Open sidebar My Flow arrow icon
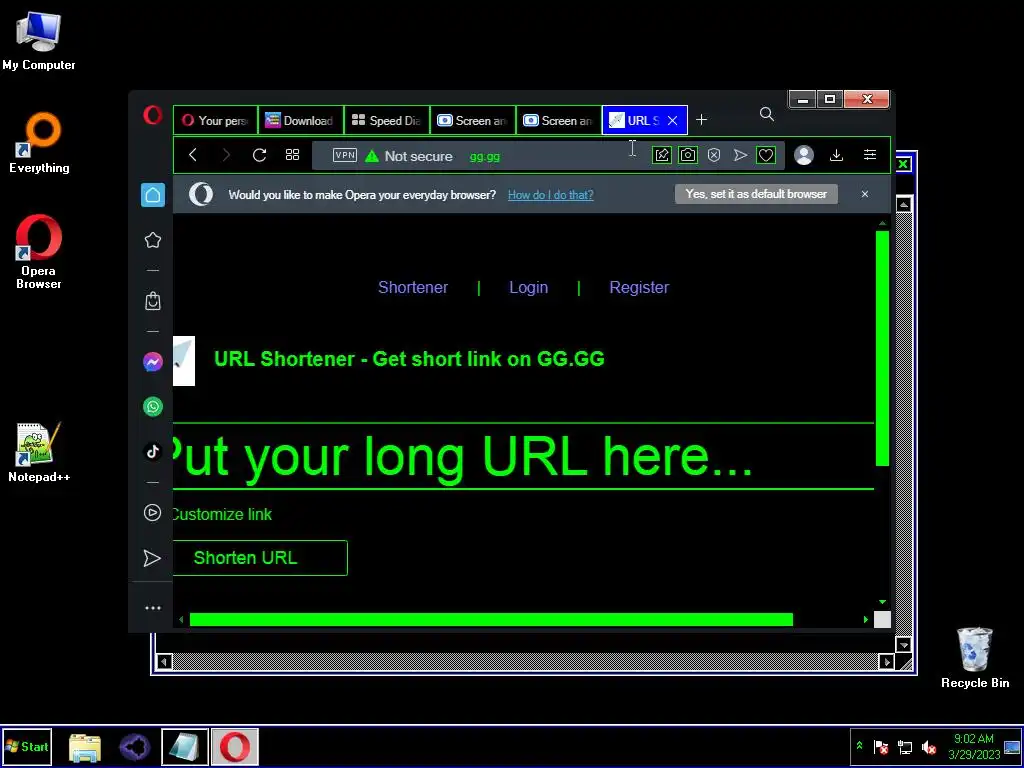 (152, 558)
